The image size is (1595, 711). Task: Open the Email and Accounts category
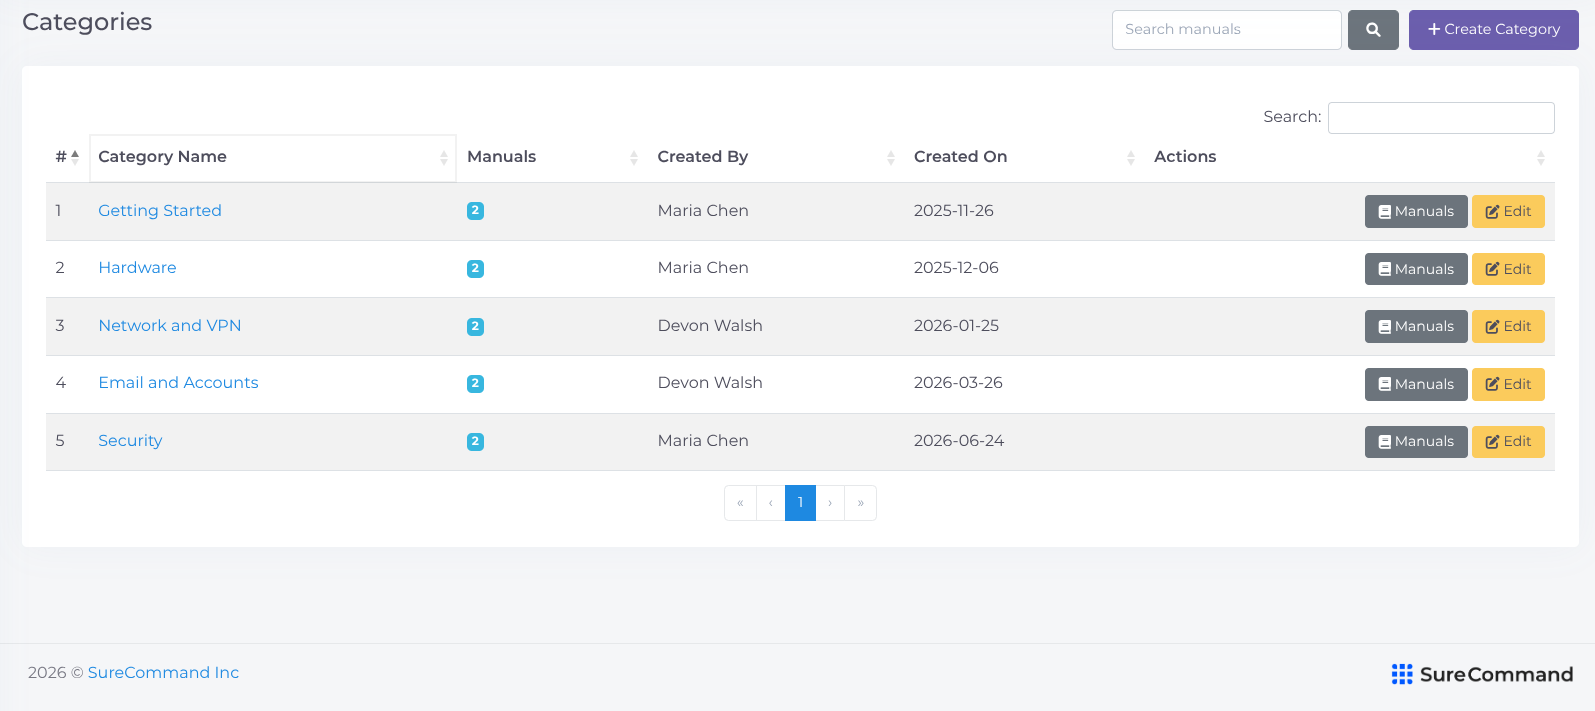click(x=178, y=383)
